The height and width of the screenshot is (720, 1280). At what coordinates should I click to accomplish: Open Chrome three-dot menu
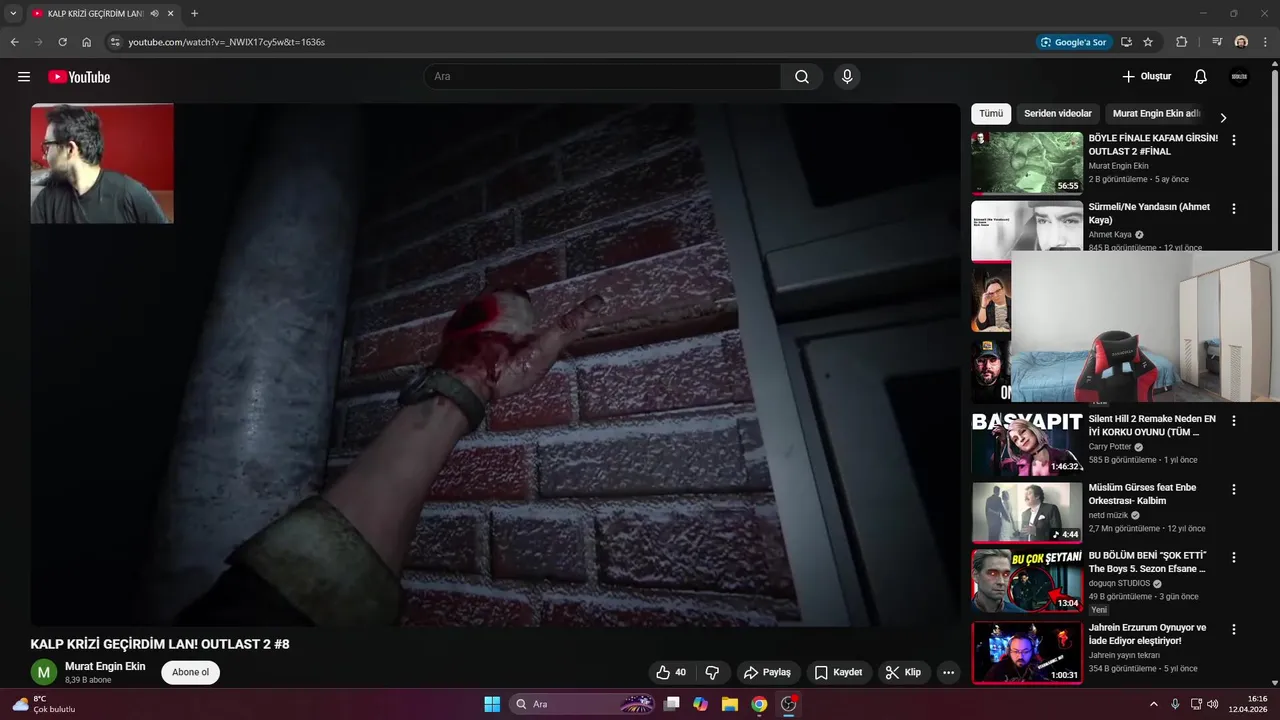click(1265, 42)
